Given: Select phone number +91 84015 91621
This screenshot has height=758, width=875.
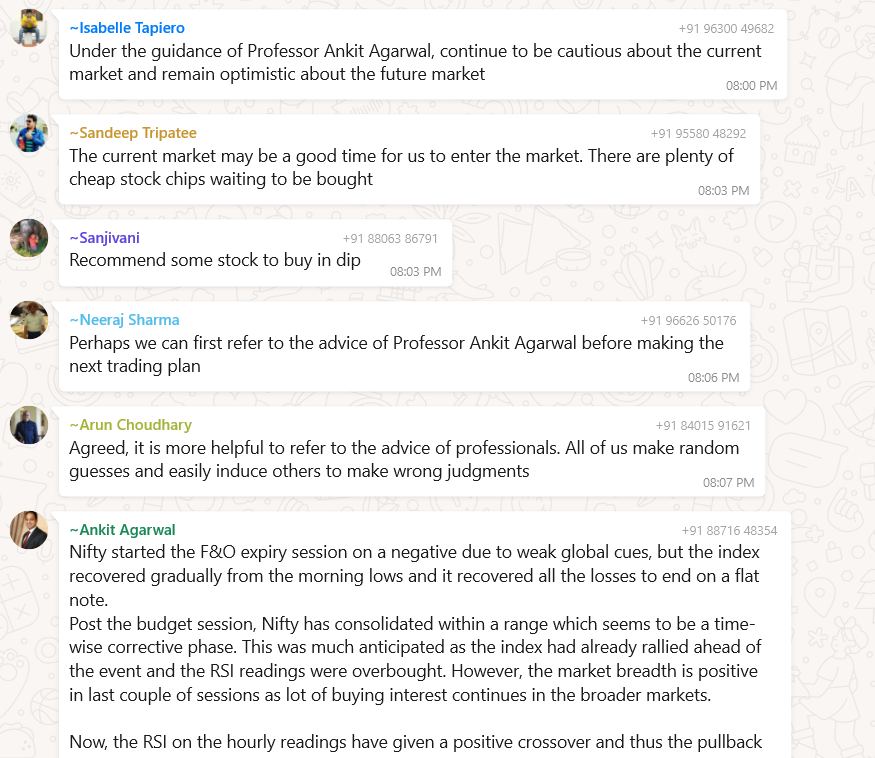Looking at the screenshot, I should (703, 425).
